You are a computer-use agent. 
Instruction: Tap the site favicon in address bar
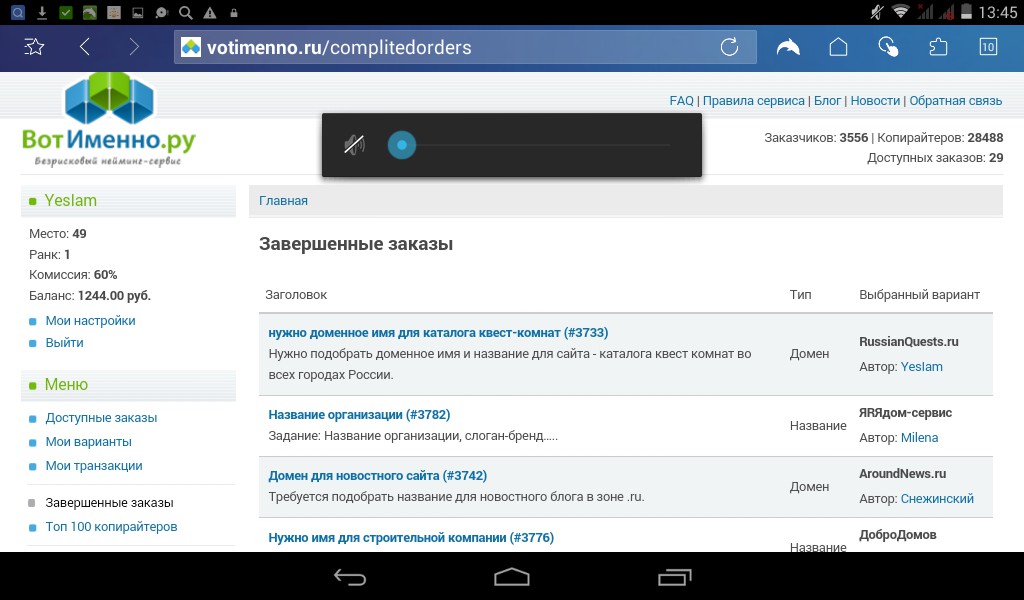[x=191, y=47]
